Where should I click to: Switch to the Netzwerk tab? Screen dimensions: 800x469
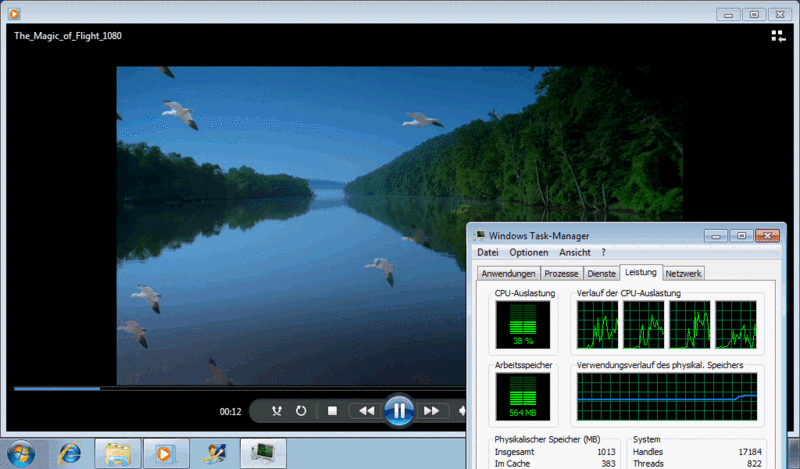[683, 274]
